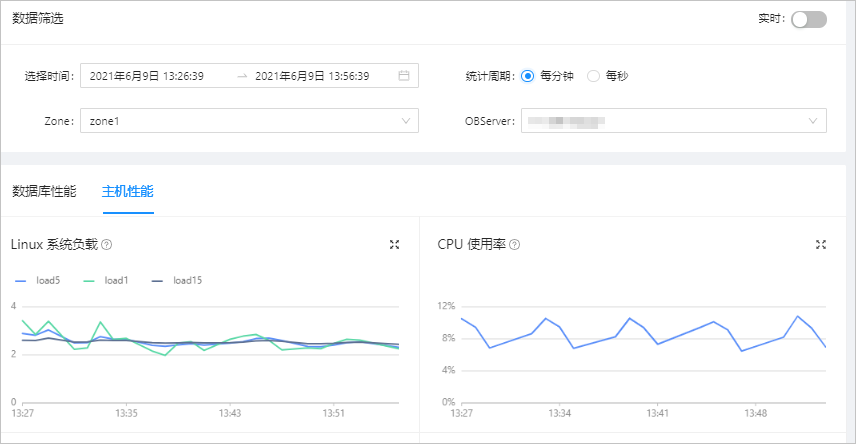Click the 13:48 axis label in CPU chart

pos(756,413)
